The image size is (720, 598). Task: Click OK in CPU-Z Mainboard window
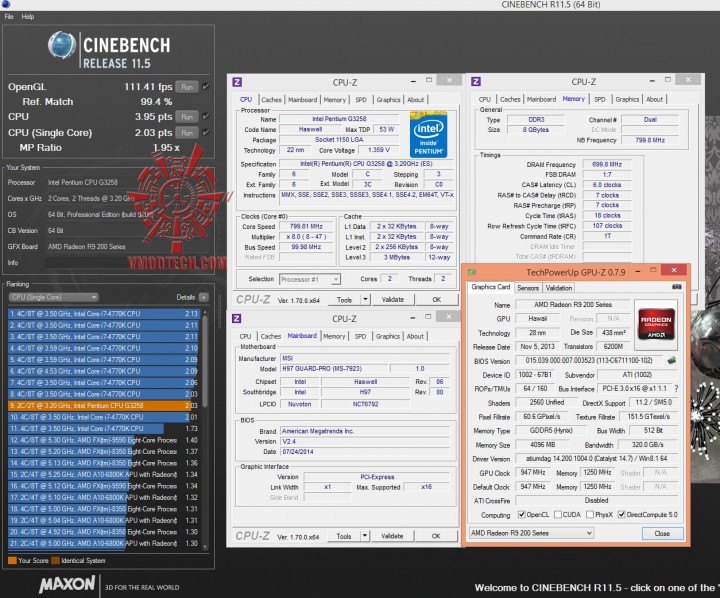click(x=436, y=536)
